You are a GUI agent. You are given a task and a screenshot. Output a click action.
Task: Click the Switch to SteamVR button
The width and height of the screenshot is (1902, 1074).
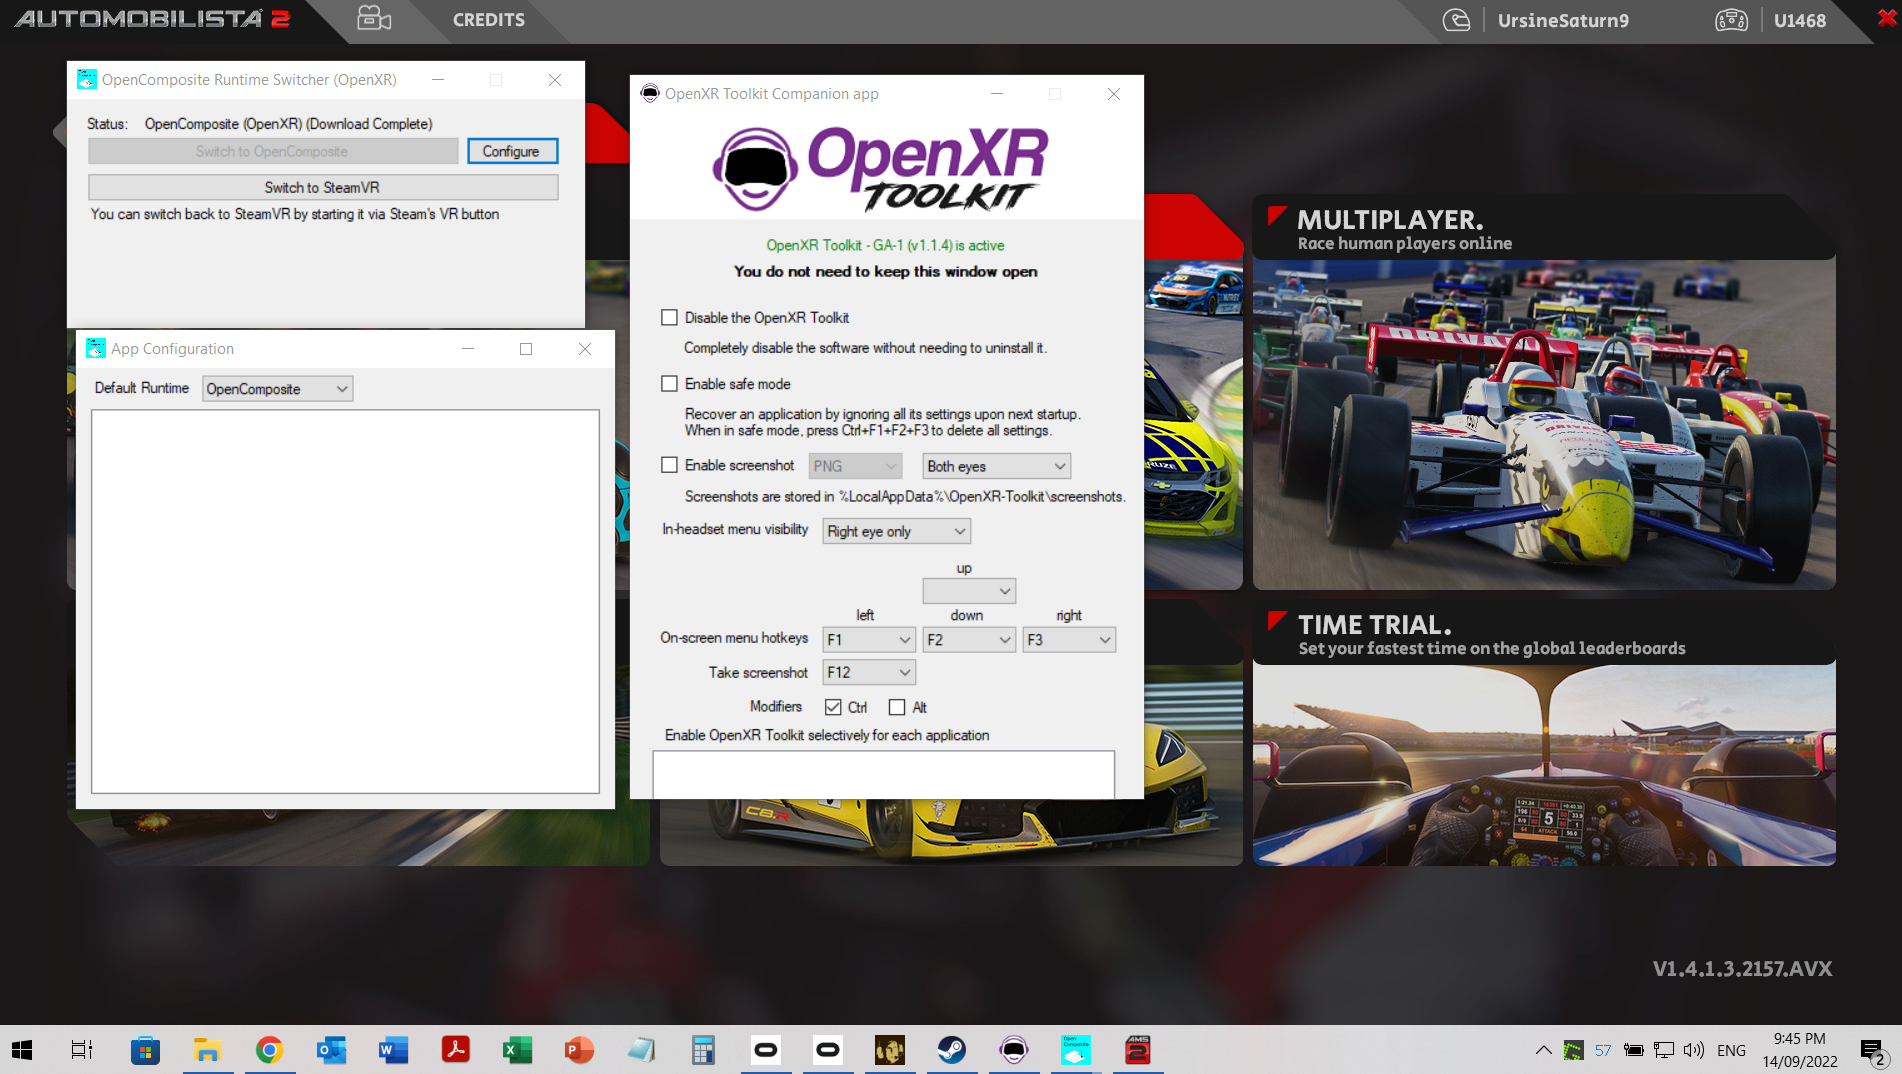click(322, 187)
